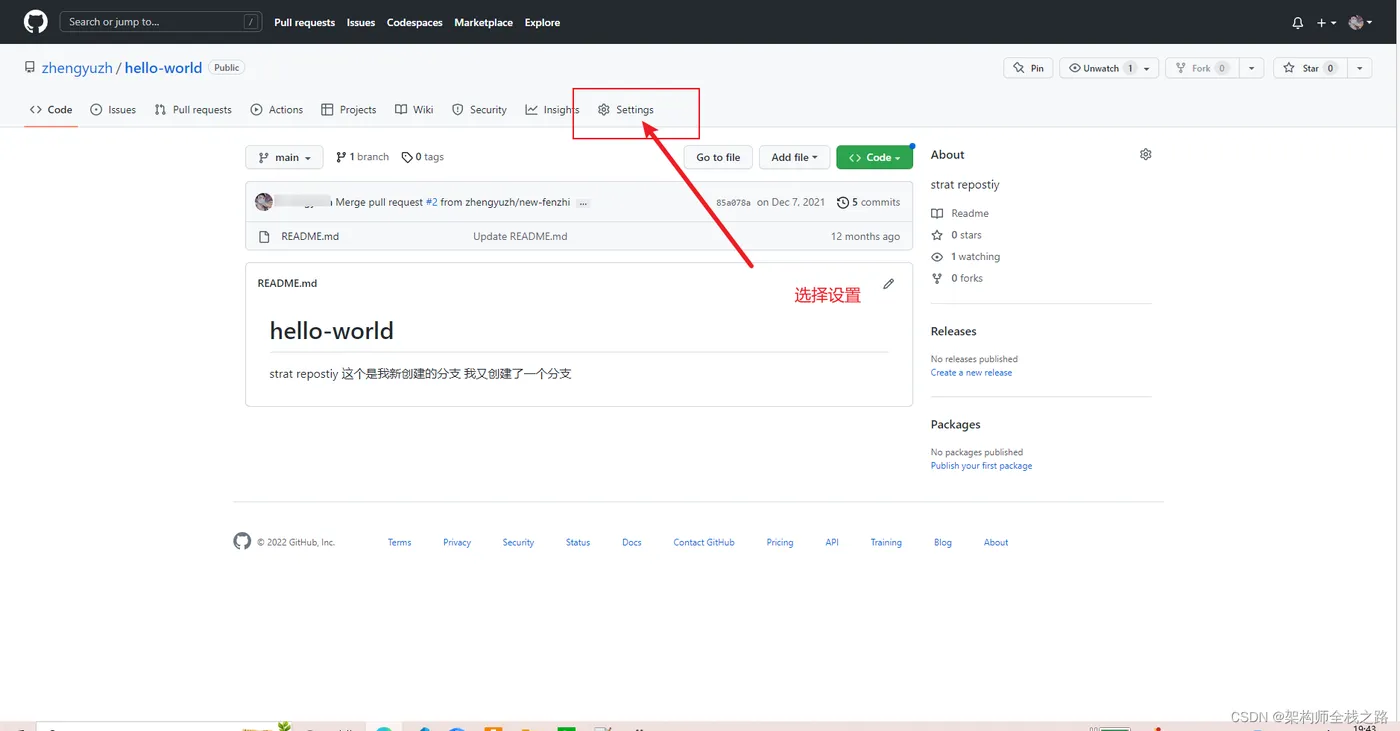Expand commit message ellipsis button
Image resolution: width=1400 pixels, height=731 pixels.
583,203
